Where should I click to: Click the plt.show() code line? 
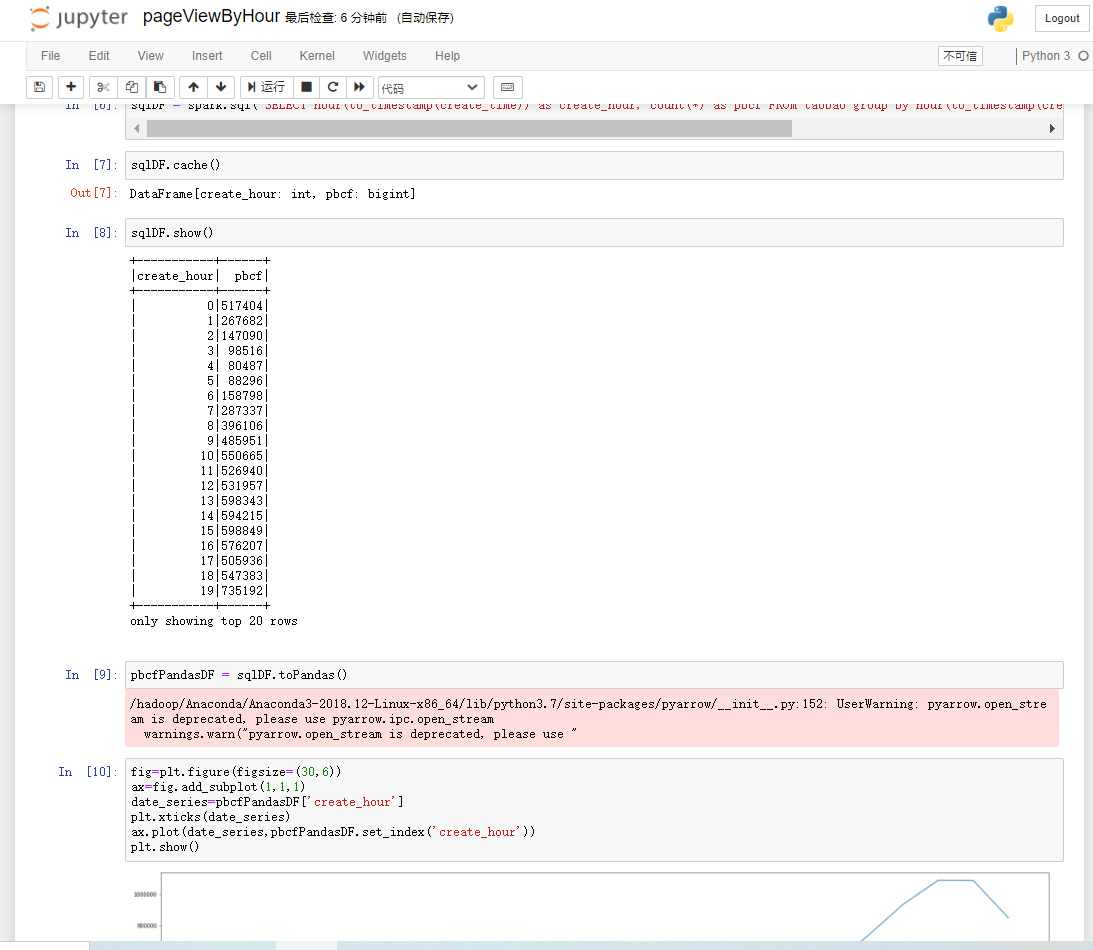coord(165,847)
